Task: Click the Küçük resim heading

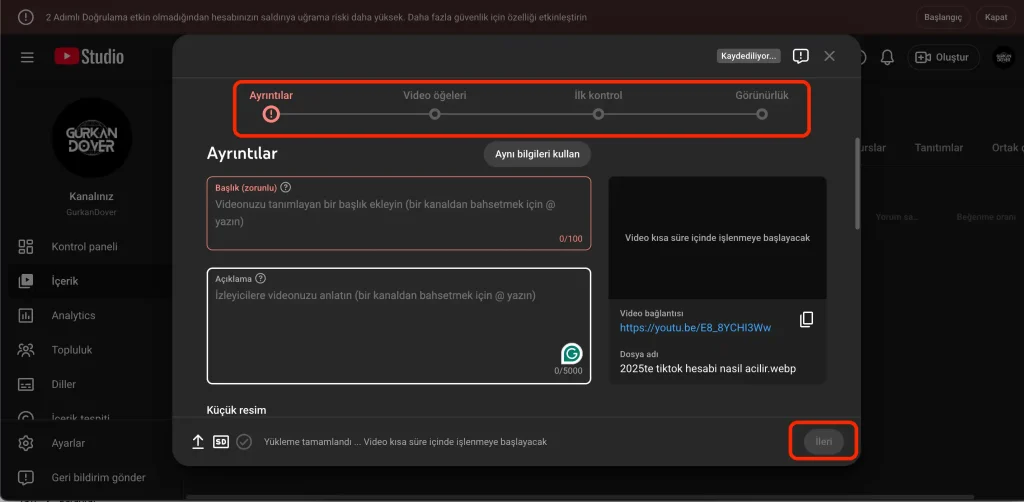Action: [x=236, y=410]
